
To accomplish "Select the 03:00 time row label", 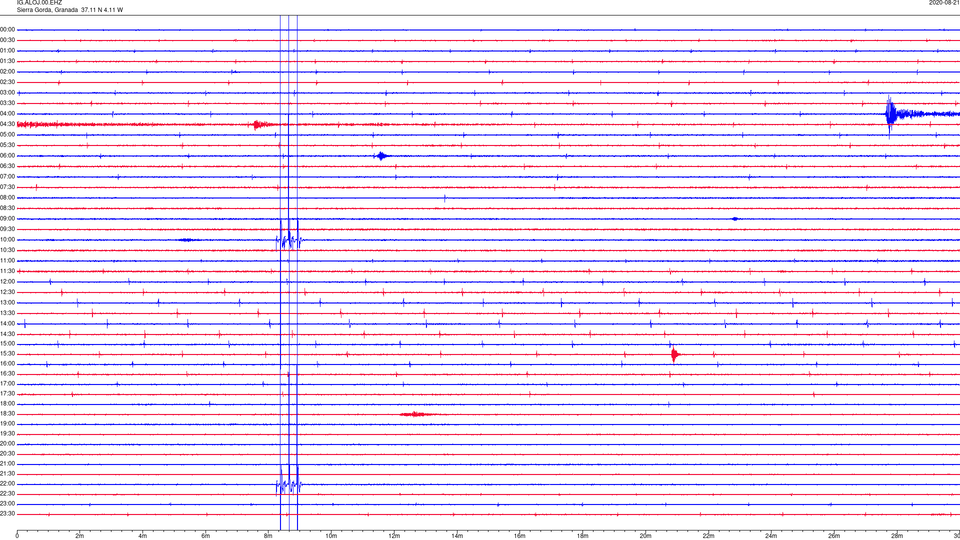I will point(8,92).
